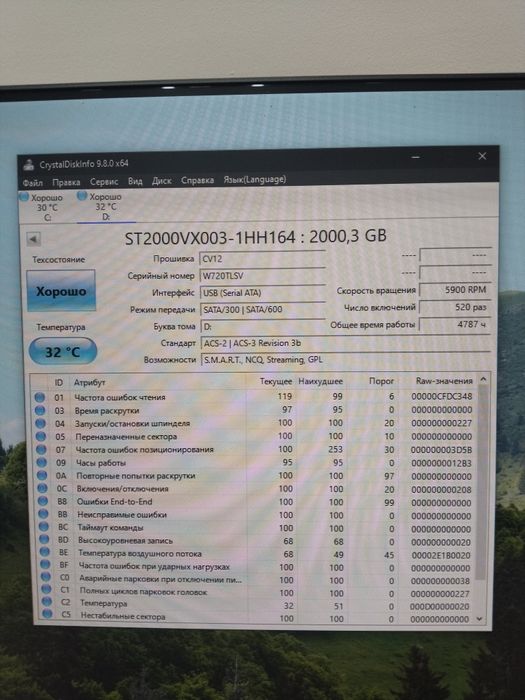Viewport: 525px width, 700px height.
Task: Select the Нестабильные сектора row
Action: tap(257, 617)
